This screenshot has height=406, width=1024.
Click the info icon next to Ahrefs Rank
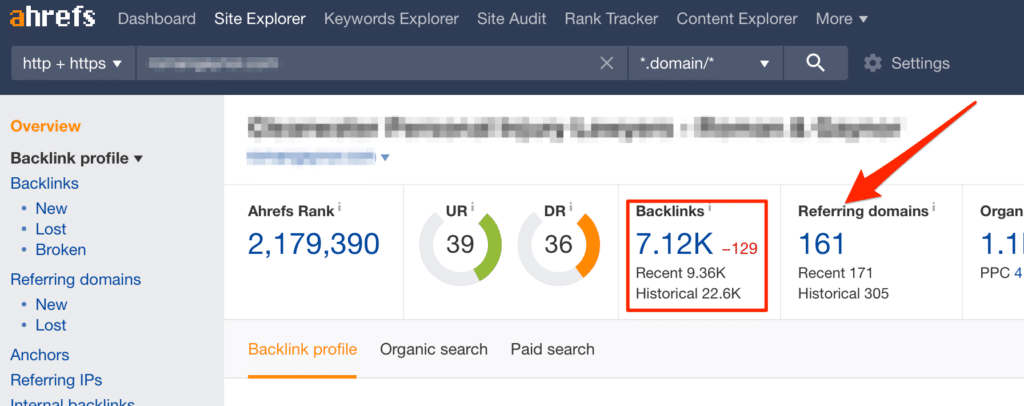point(339,206)
